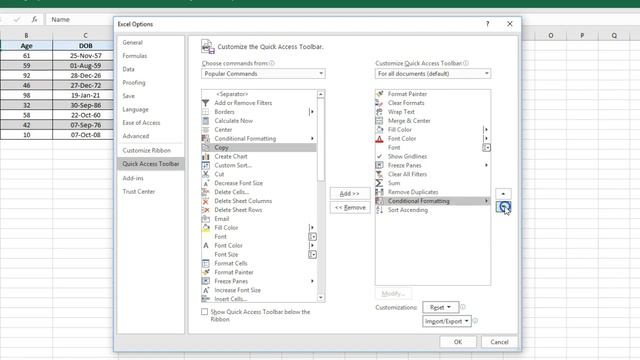Select Conditional Formatting in right toolbar list
Image resolution: width=640 pixels, height=360 pixels.
tap(433, 201)
